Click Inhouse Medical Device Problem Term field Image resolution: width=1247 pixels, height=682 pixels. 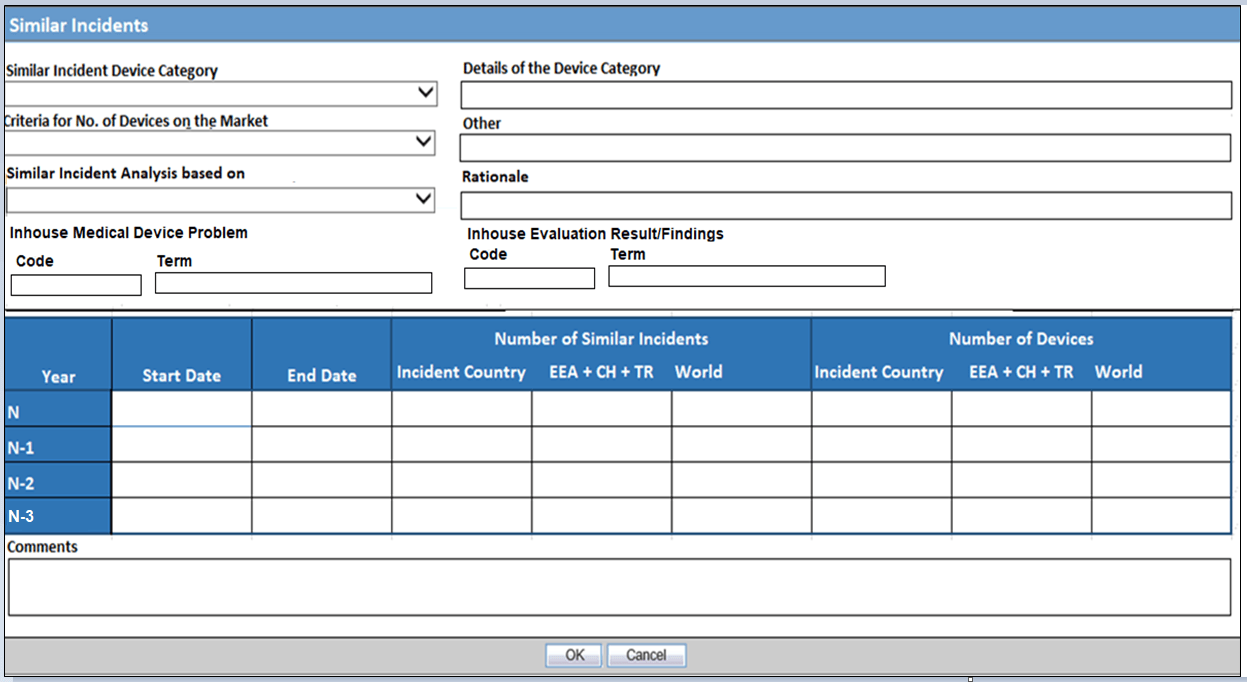click(x=294, y=283)
